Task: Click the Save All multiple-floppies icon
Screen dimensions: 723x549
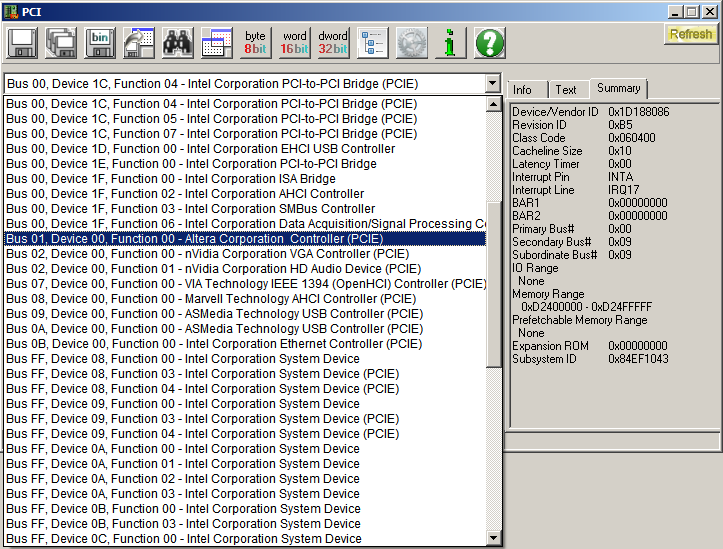Action: [61, 42]
